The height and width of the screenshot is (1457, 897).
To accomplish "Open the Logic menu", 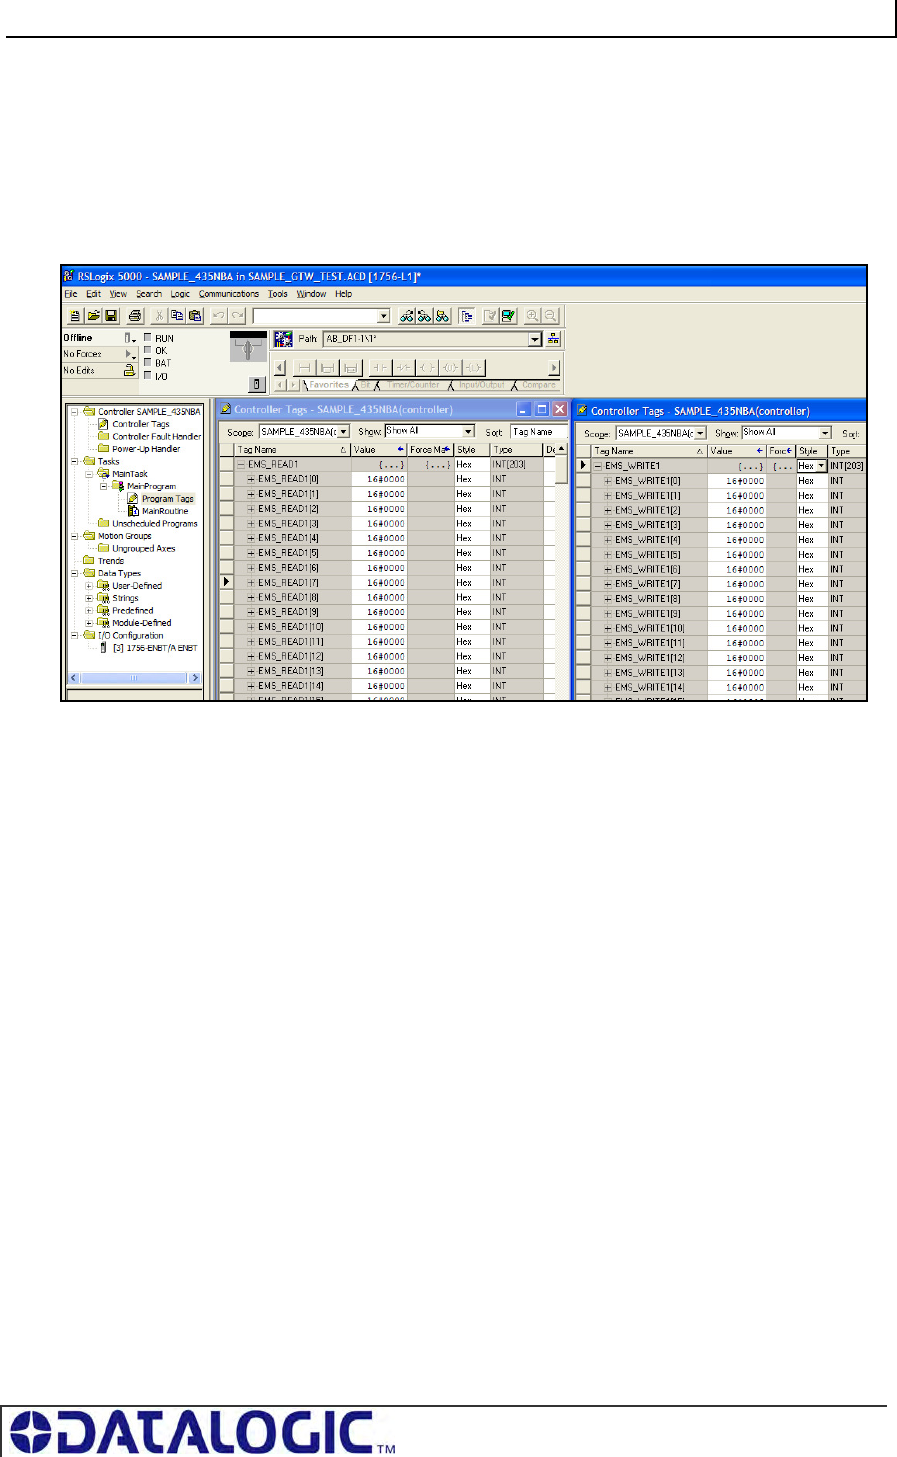I will point(180,294).
